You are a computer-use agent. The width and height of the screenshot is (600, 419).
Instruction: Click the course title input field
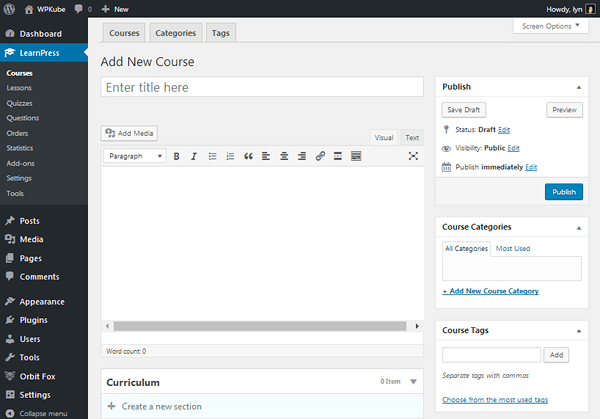click(262, 88)
